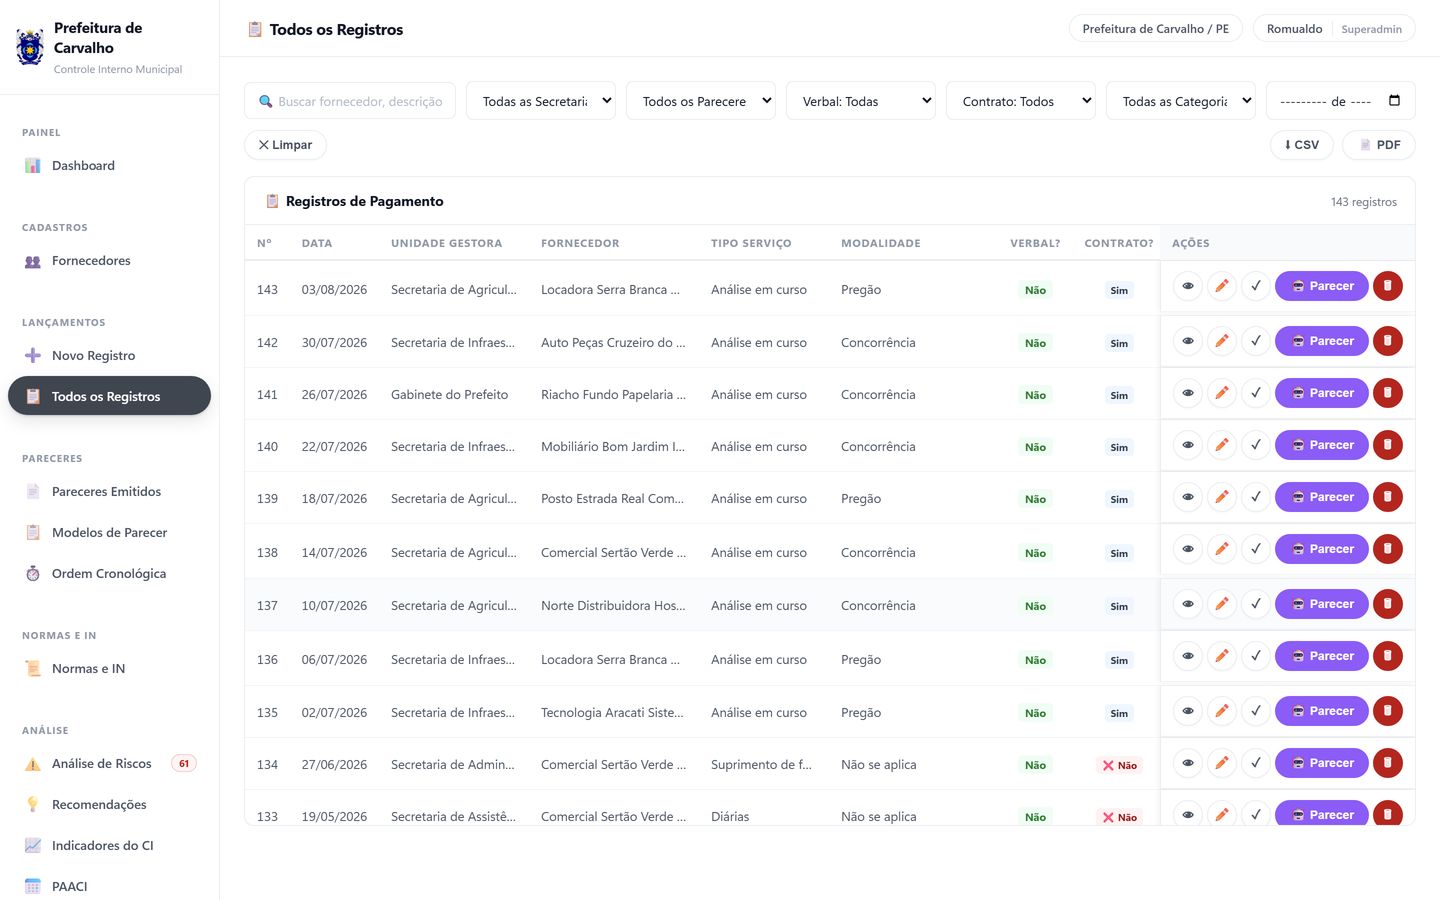Delete record 137 trash icon

pyautogui.click(x=1388, y=604)
